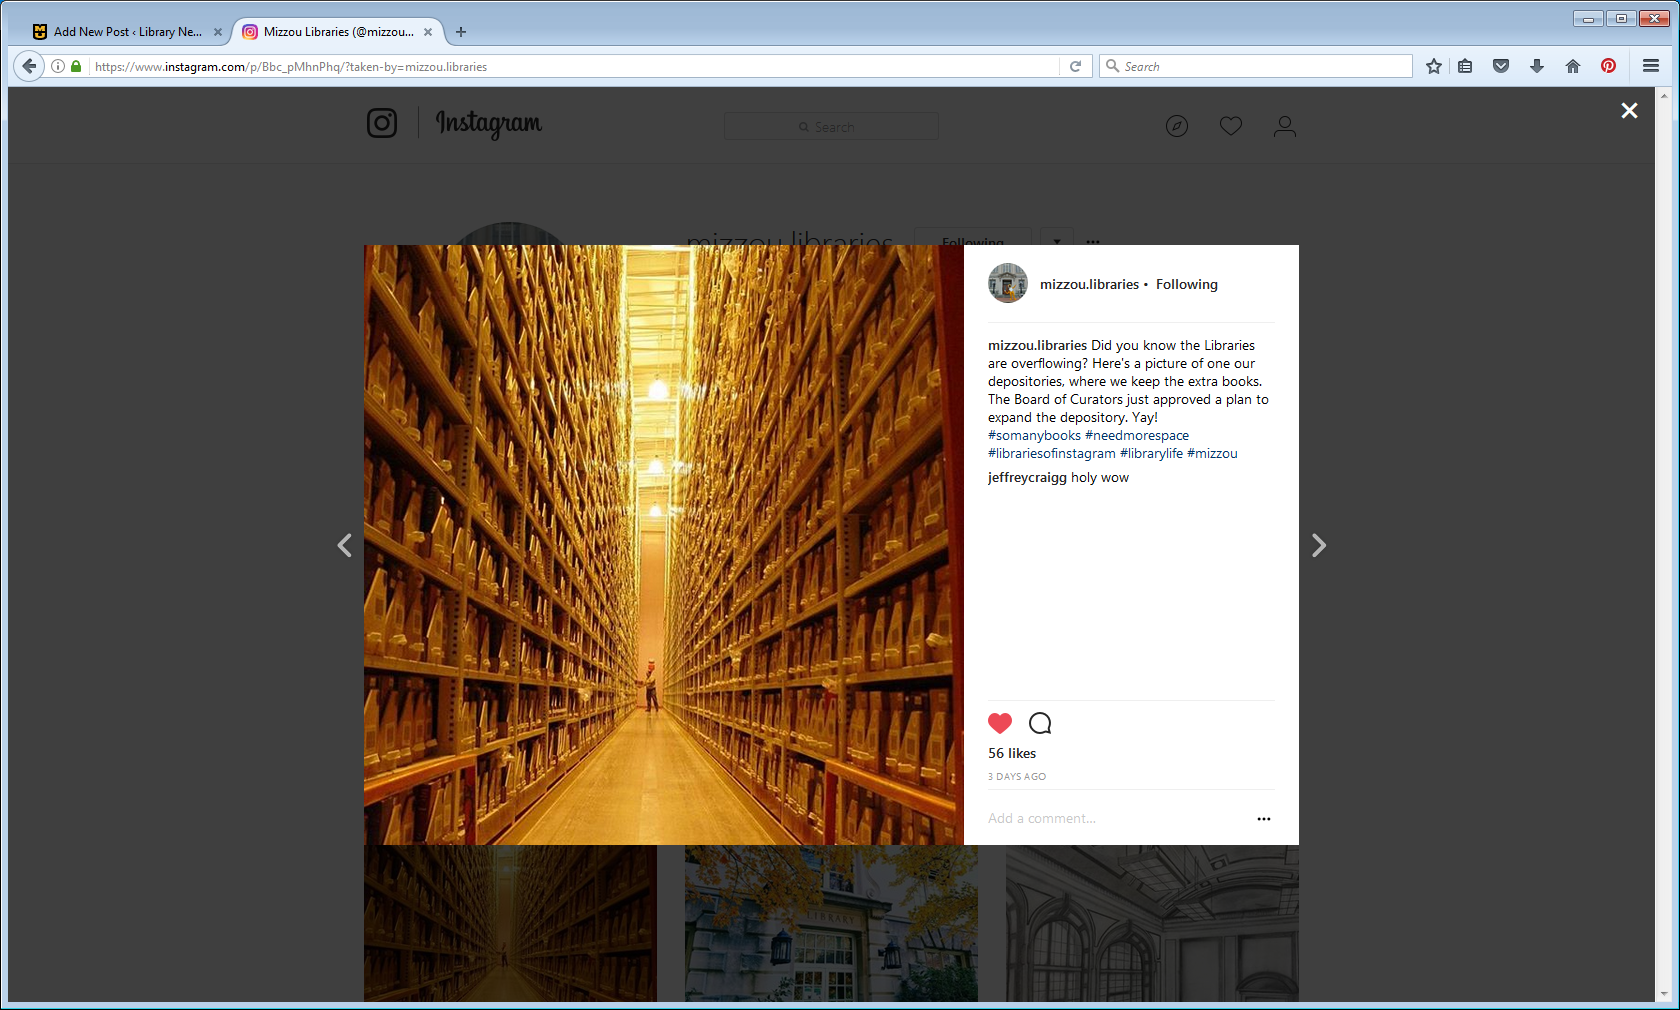Go to the next post arrow
This screenshot has height=1010, width=1680.
[1318, 545]
